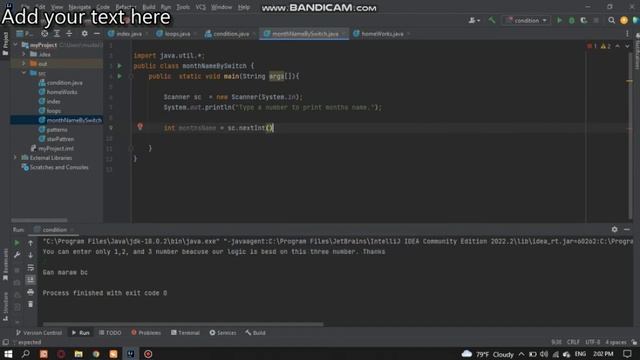Run the condition configuration with green play
Screen dimensions: 640x360
(560, 20)
